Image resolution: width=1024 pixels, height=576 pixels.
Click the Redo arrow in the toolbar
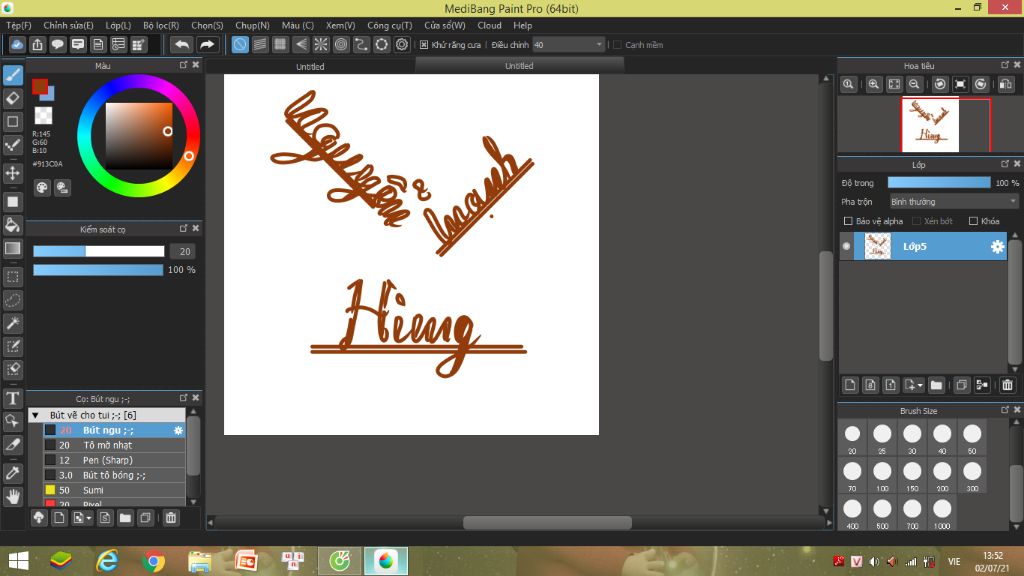[x=206, y=44]
